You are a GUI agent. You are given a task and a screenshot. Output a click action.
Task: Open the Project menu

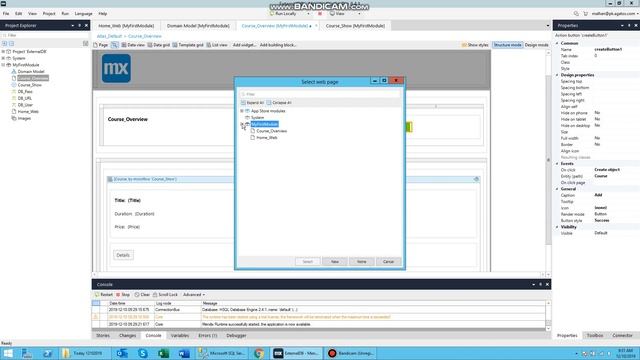coord(49,13)
